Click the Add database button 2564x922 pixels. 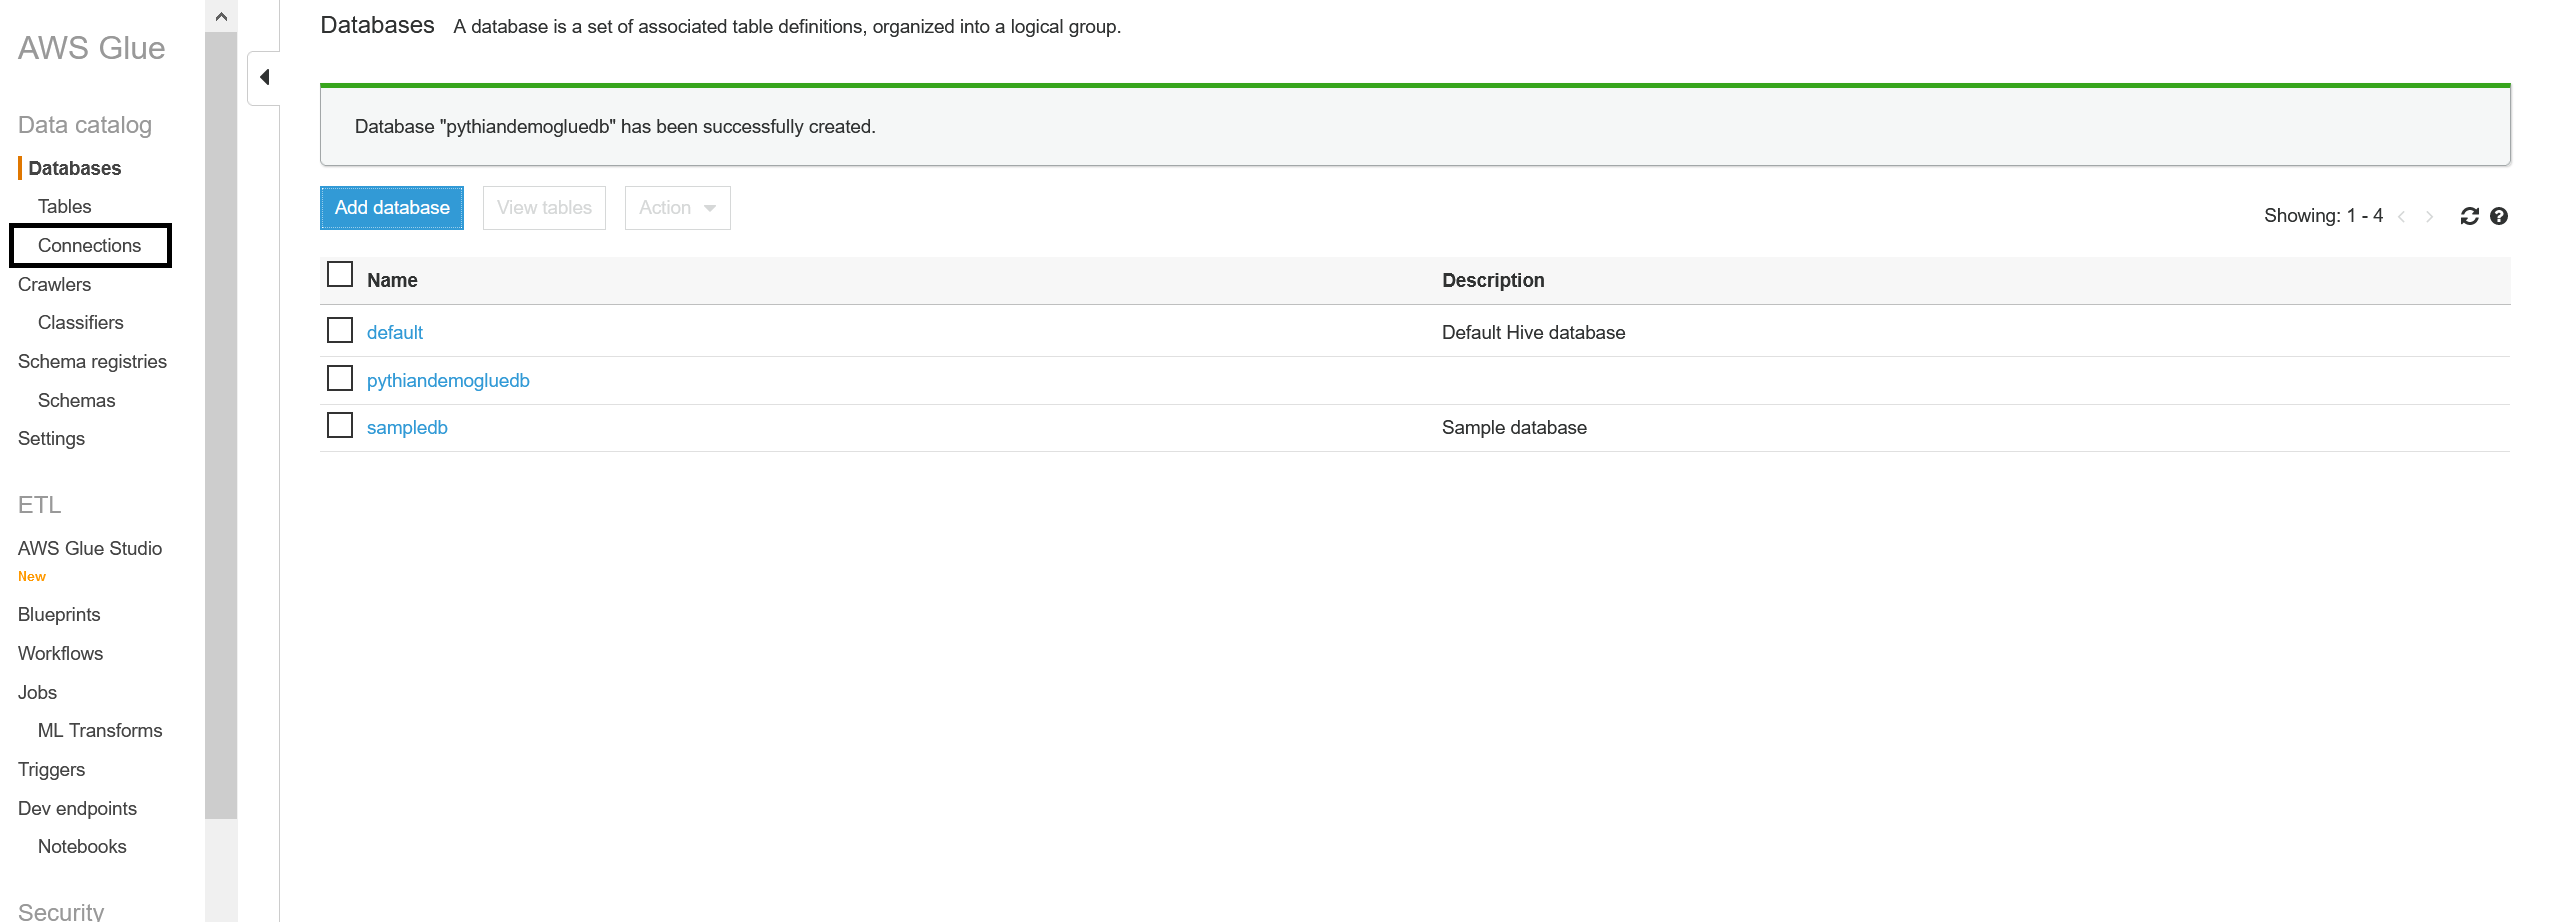pos(392,208)
